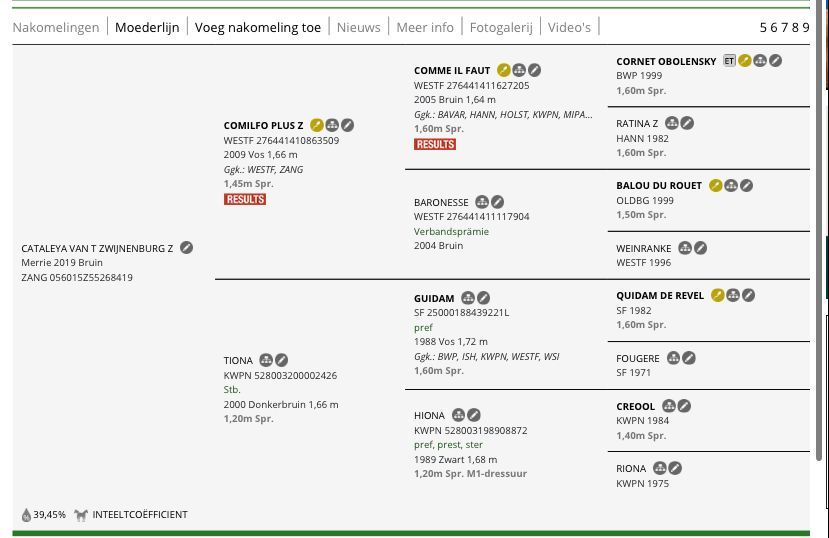Click edit pencil next to Creool
This screenshot has width=829, height=538.
point(684,406)
